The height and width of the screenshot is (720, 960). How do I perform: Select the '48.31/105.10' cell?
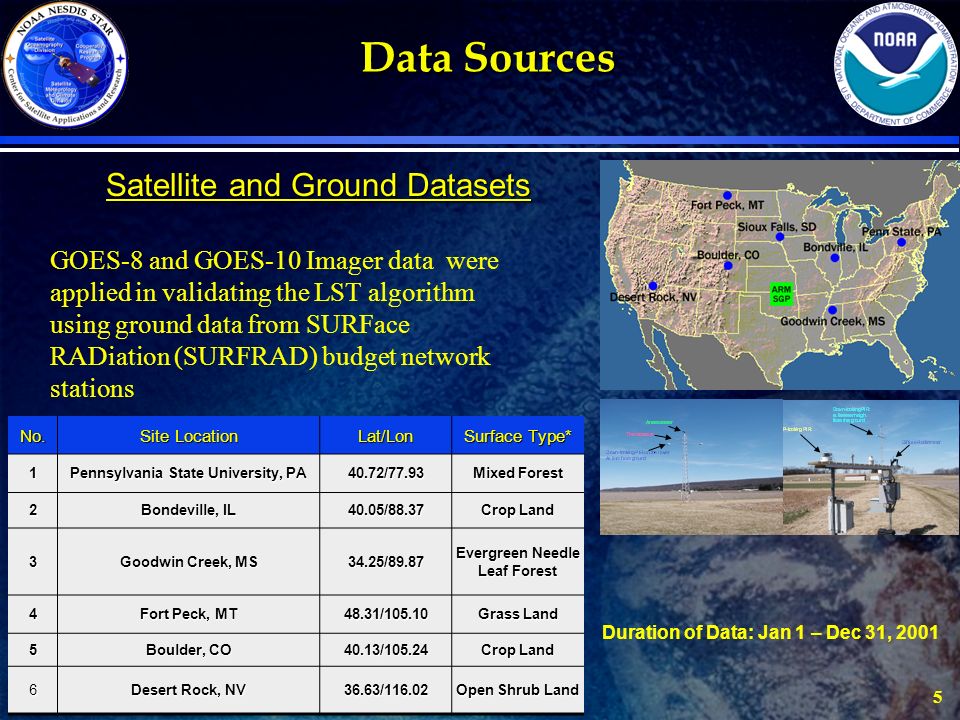(x=386, y=613)
